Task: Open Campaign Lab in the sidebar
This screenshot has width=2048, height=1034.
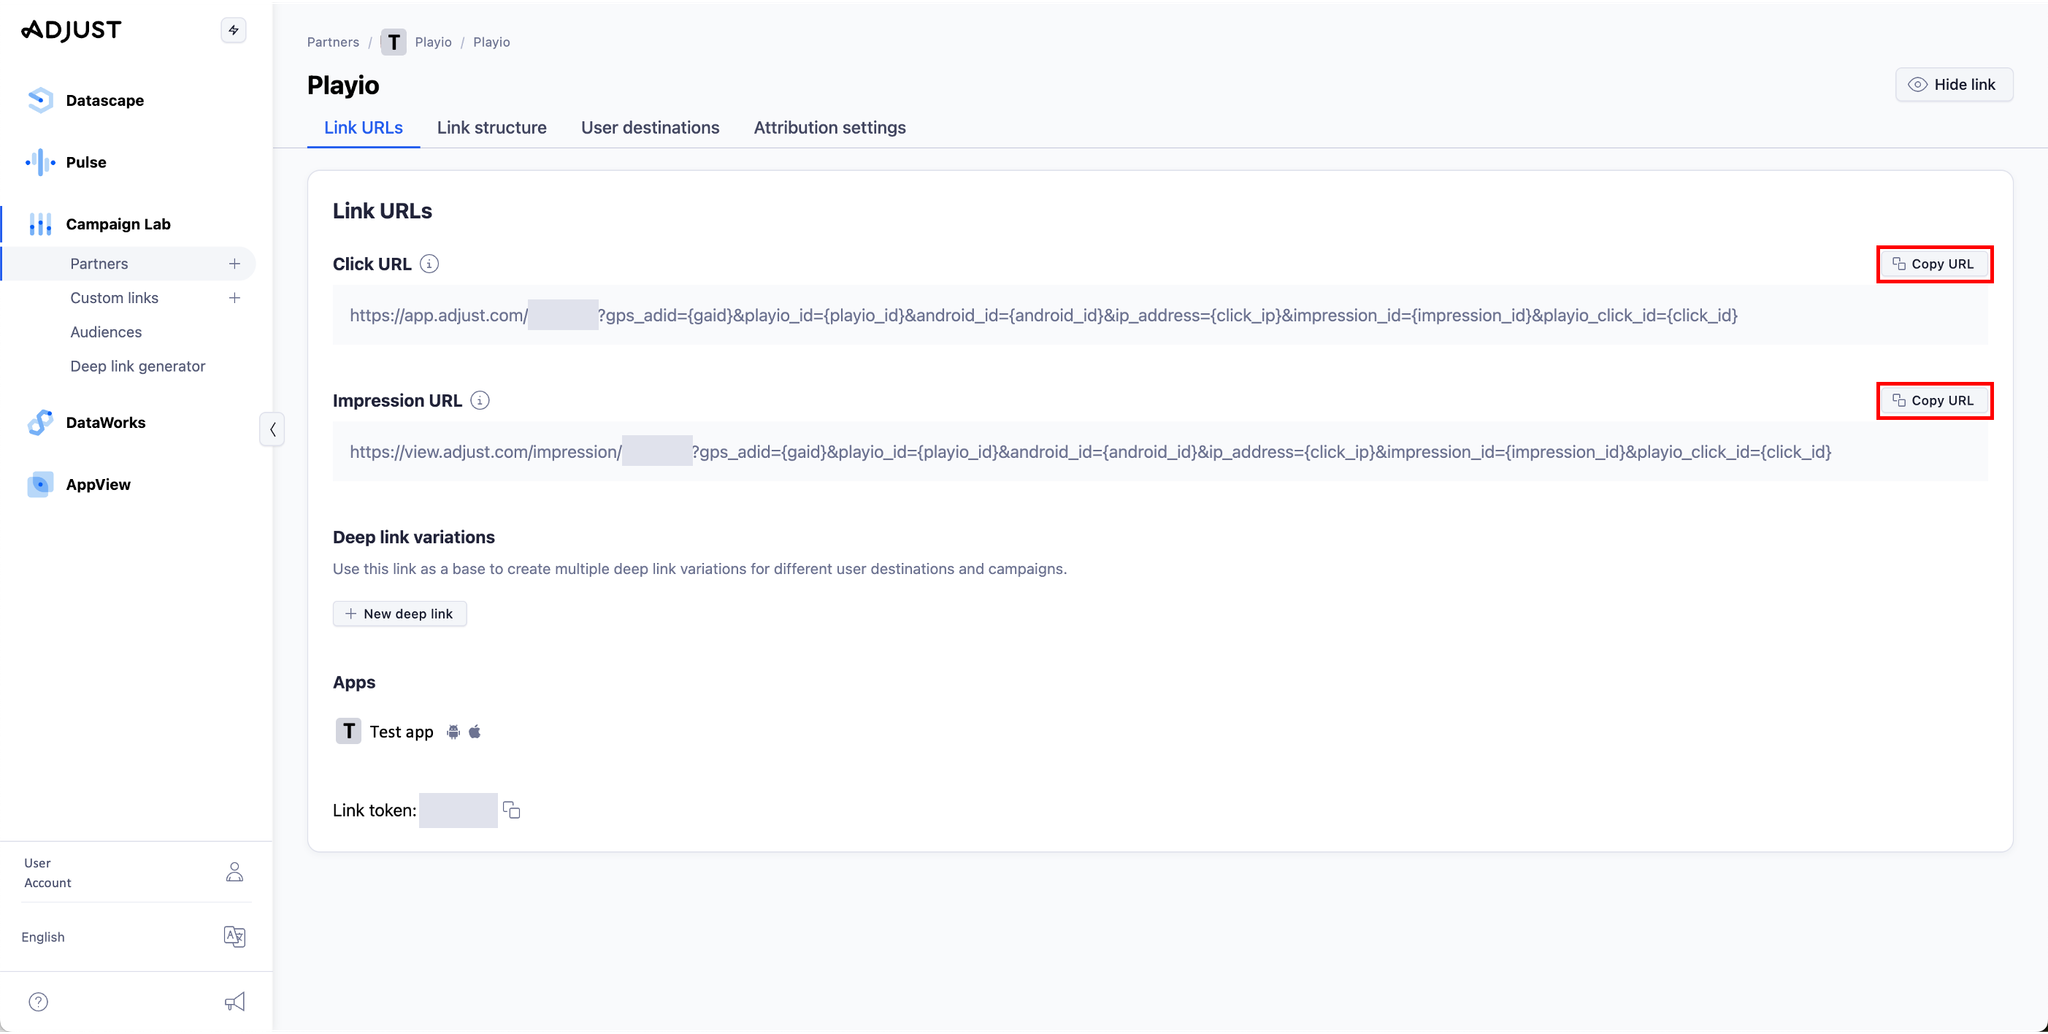Action: click(118, 224)
